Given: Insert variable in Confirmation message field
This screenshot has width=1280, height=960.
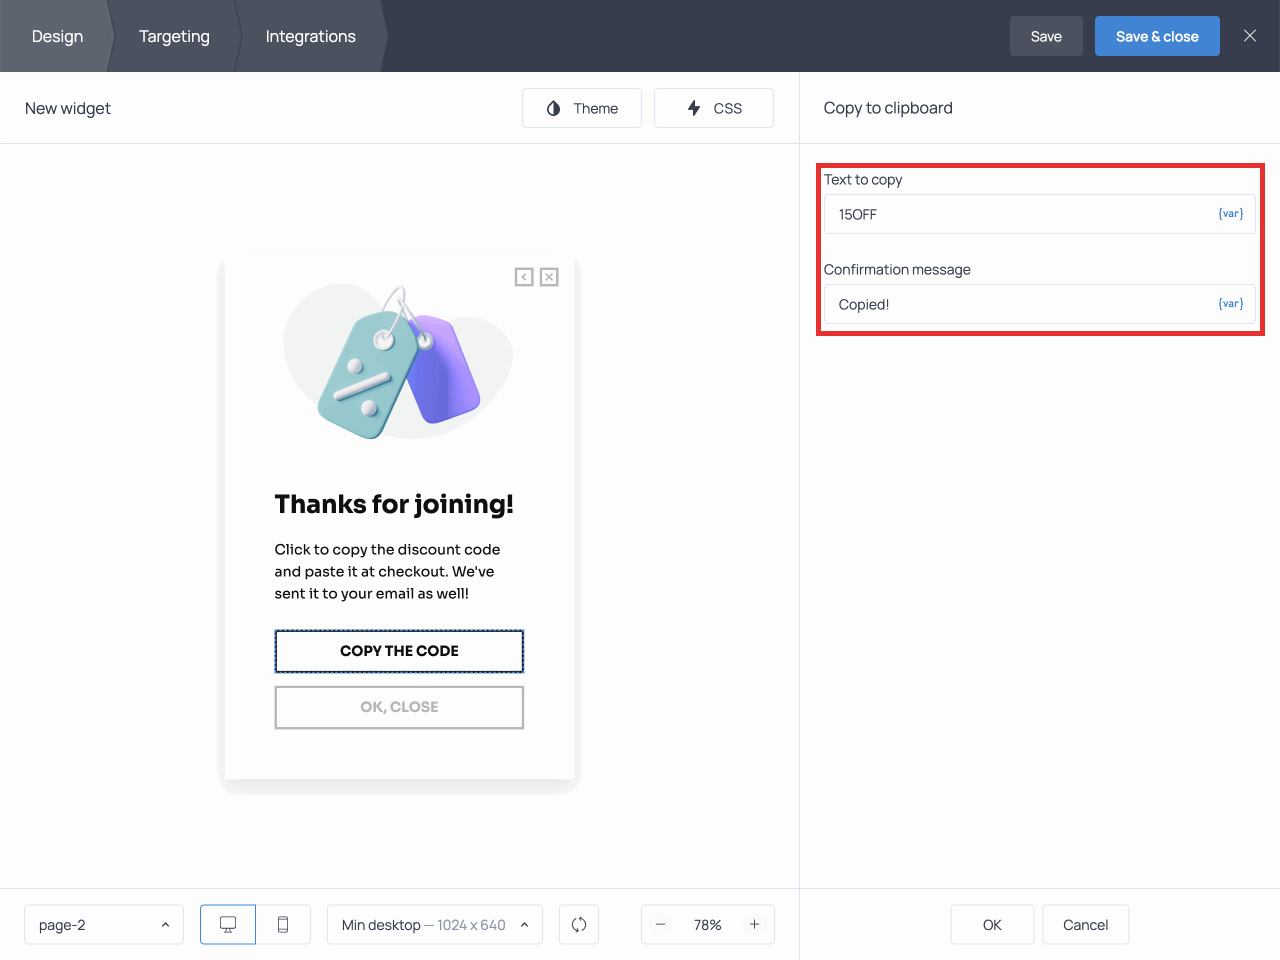Looking at the screenshot, I should click(1230, 304).
